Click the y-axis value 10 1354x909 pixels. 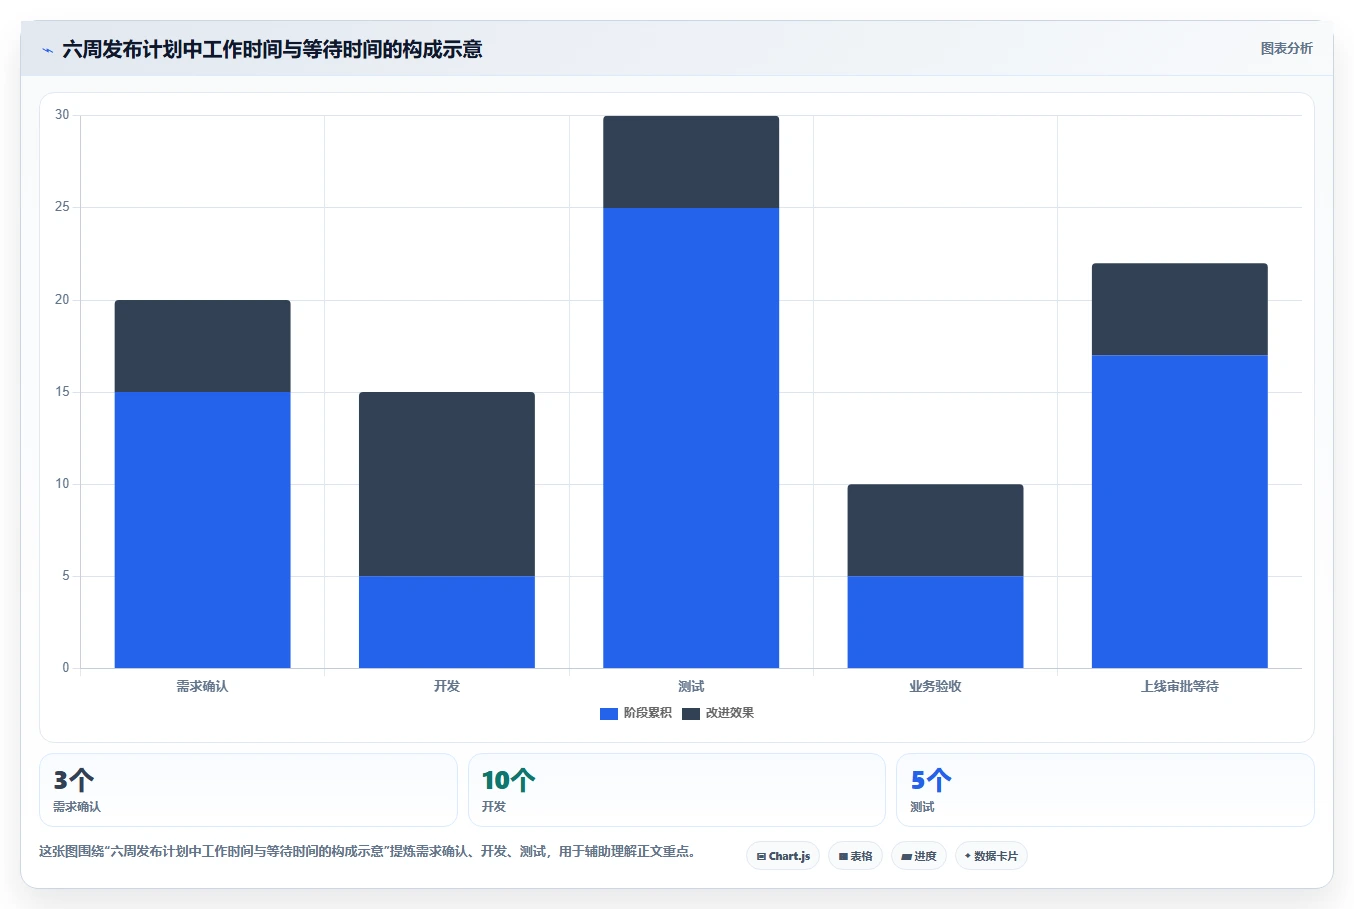point(62,484)
